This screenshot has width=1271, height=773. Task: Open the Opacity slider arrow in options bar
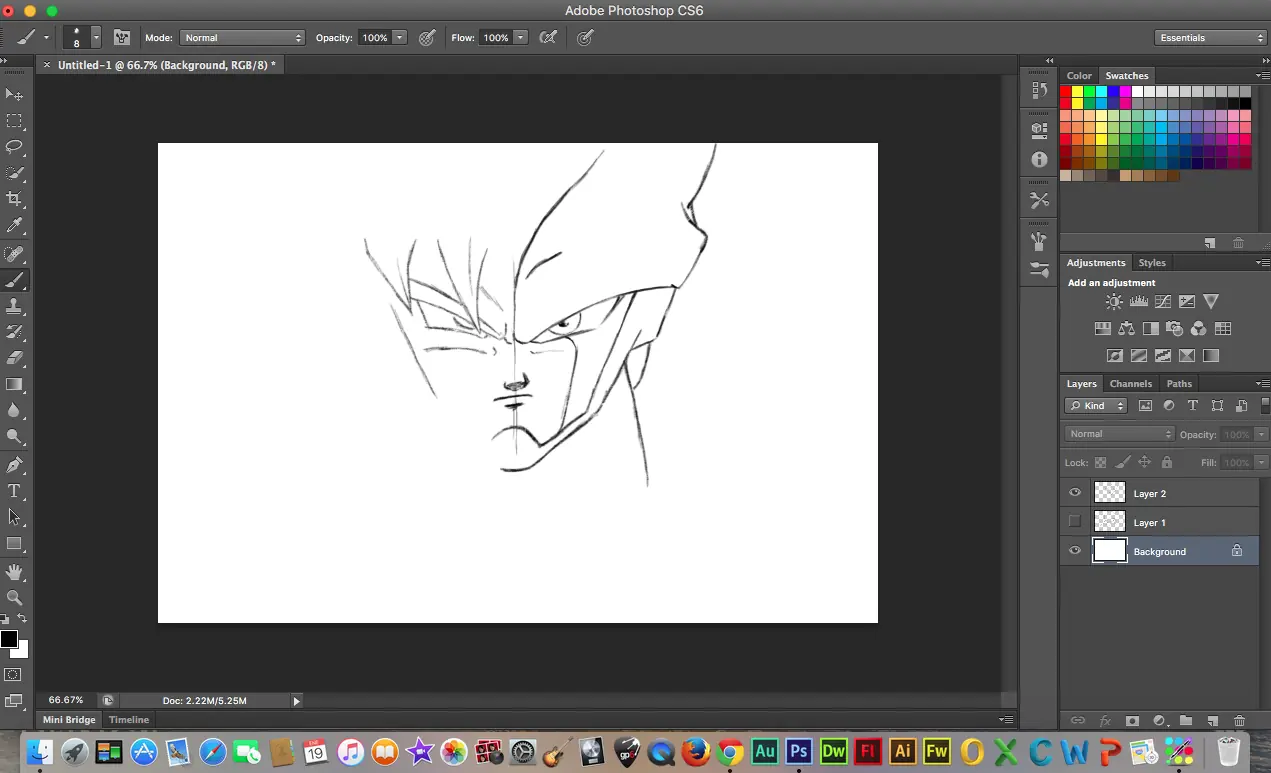(400, 38)
